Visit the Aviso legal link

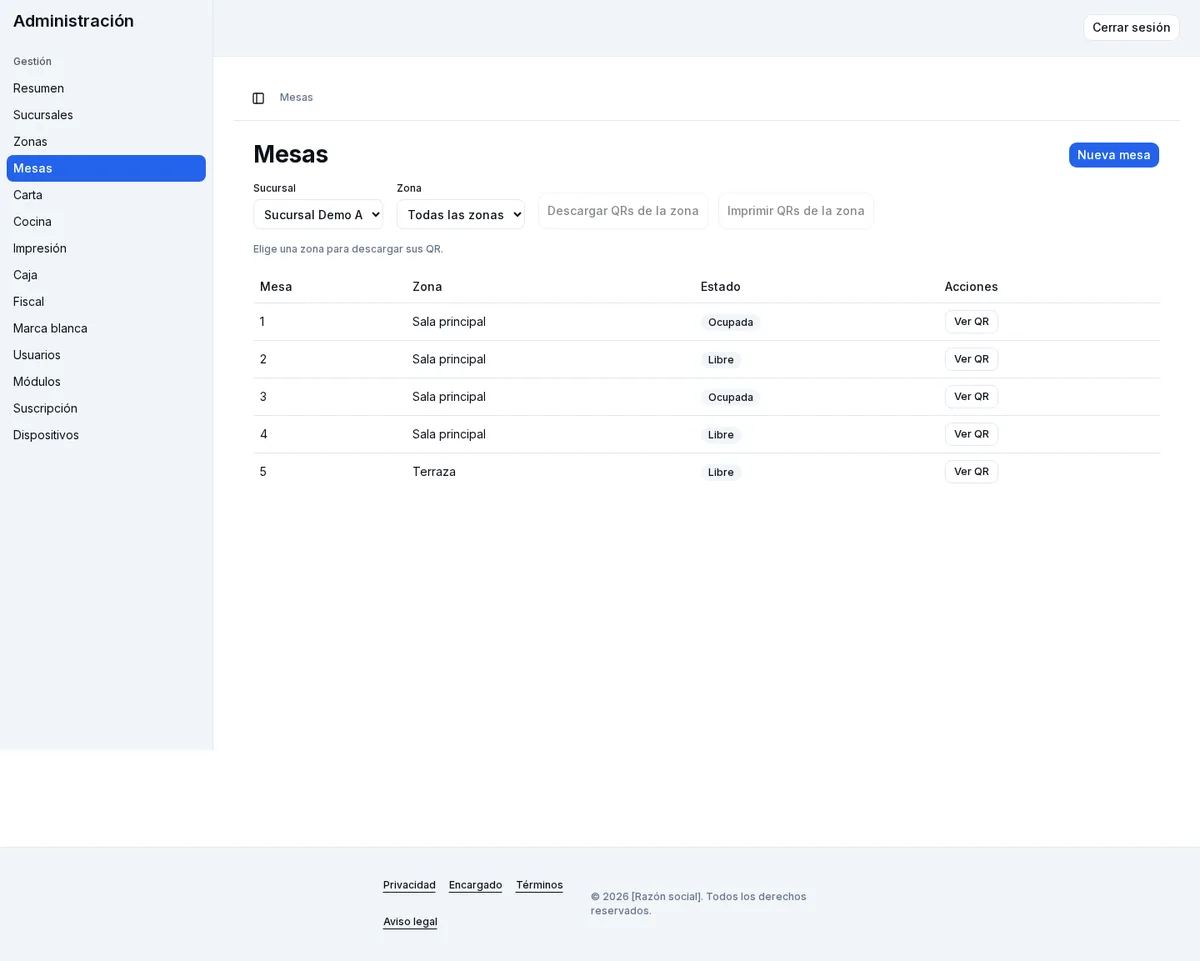[x=410, y=922]
